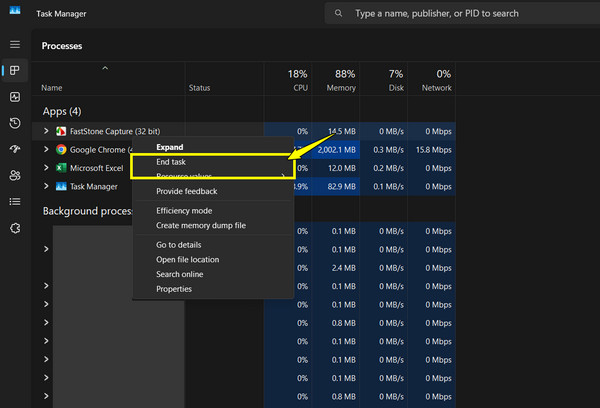Expand the Microsoft Excel process group

[x=46, y=168]
